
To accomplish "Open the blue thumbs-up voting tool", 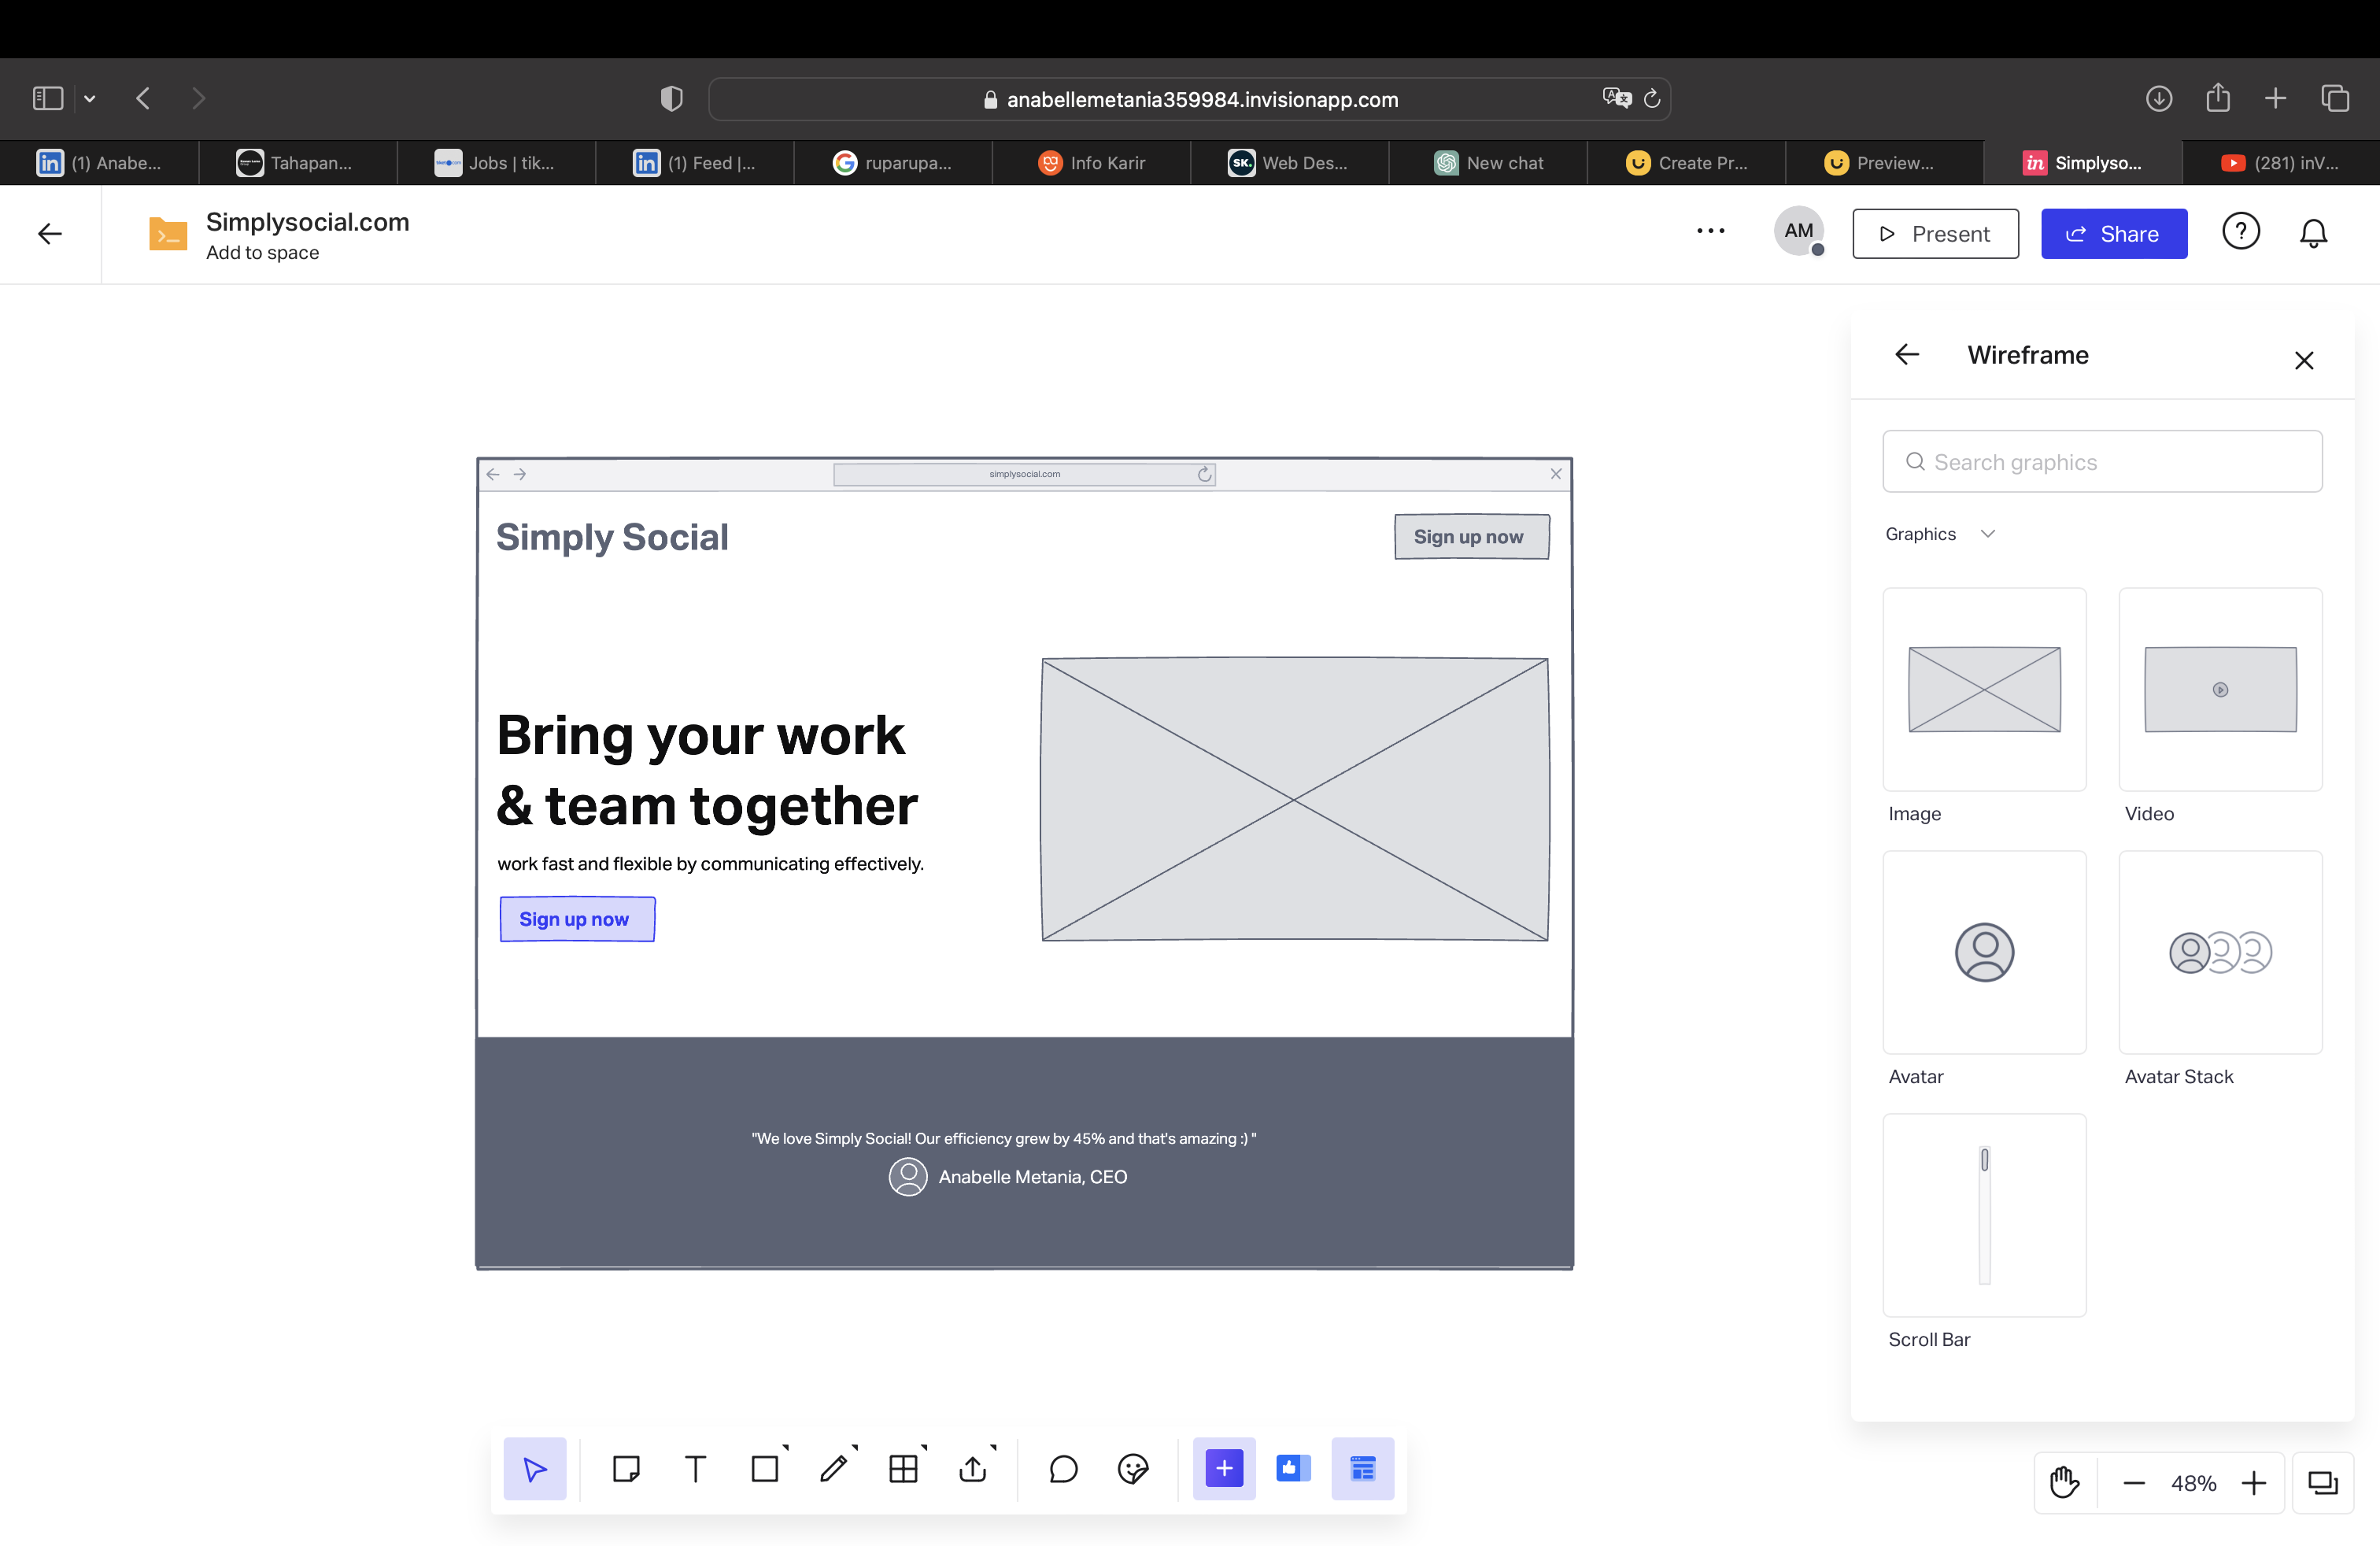I will click(x=1293, y=1468).
